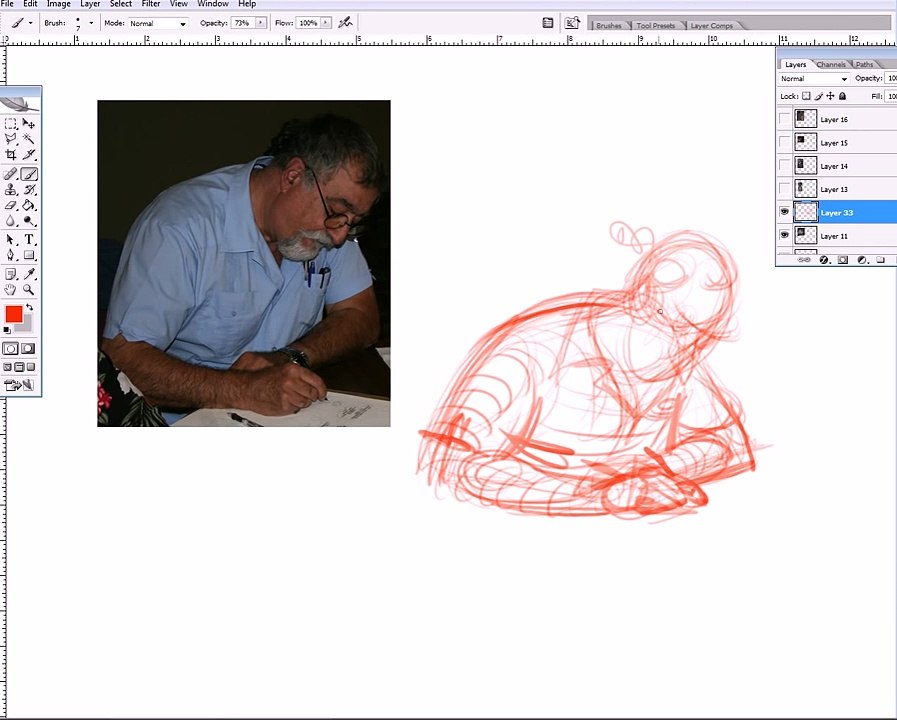Toggle lock transparent pixels
The image size is (897, 720).
[x=806, y=96]
